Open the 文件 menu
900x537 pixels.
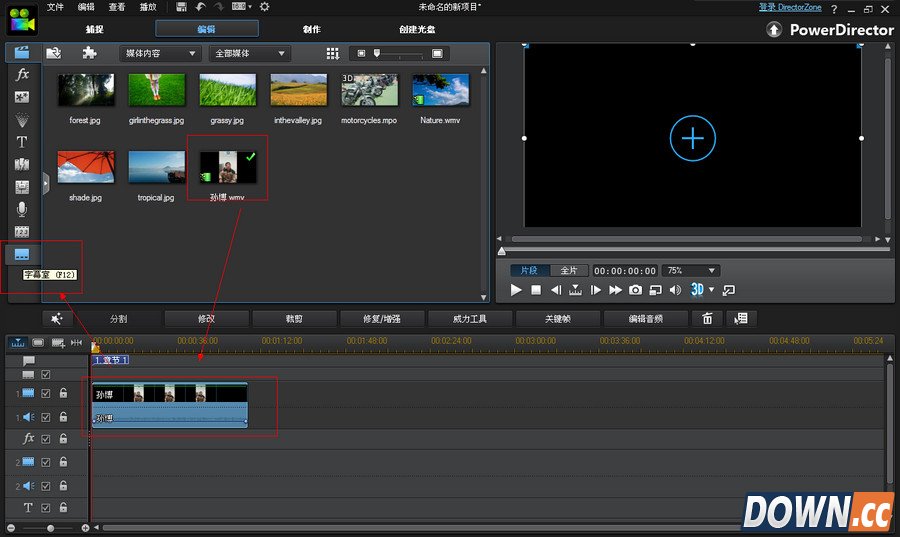55,7
